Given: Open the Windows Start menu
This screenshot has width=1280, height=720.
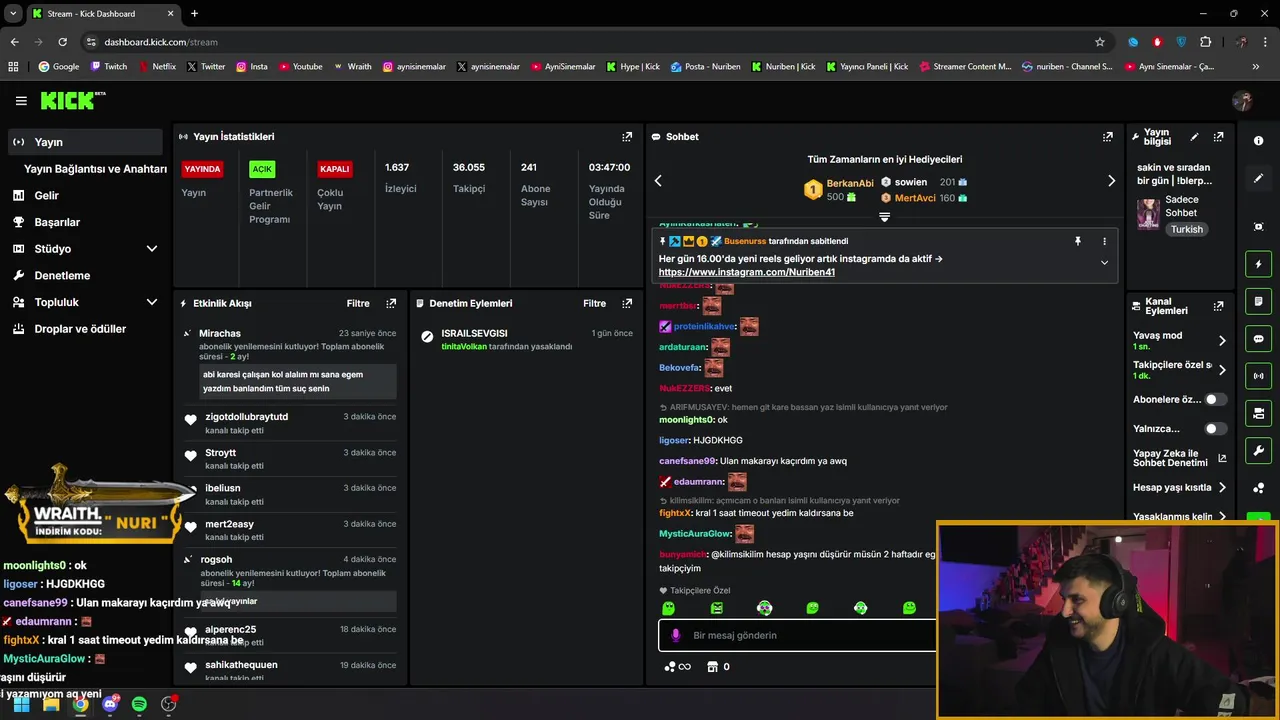Looking at the screenshot, I should [x=21, y=704].
